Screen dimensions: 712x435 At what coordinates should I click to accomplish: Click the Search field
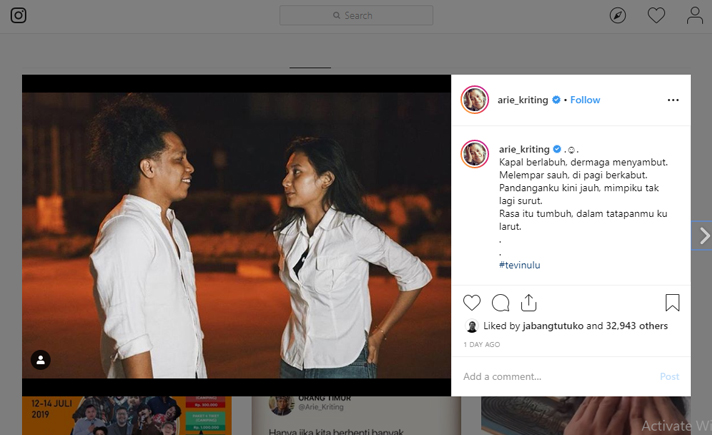356,15
